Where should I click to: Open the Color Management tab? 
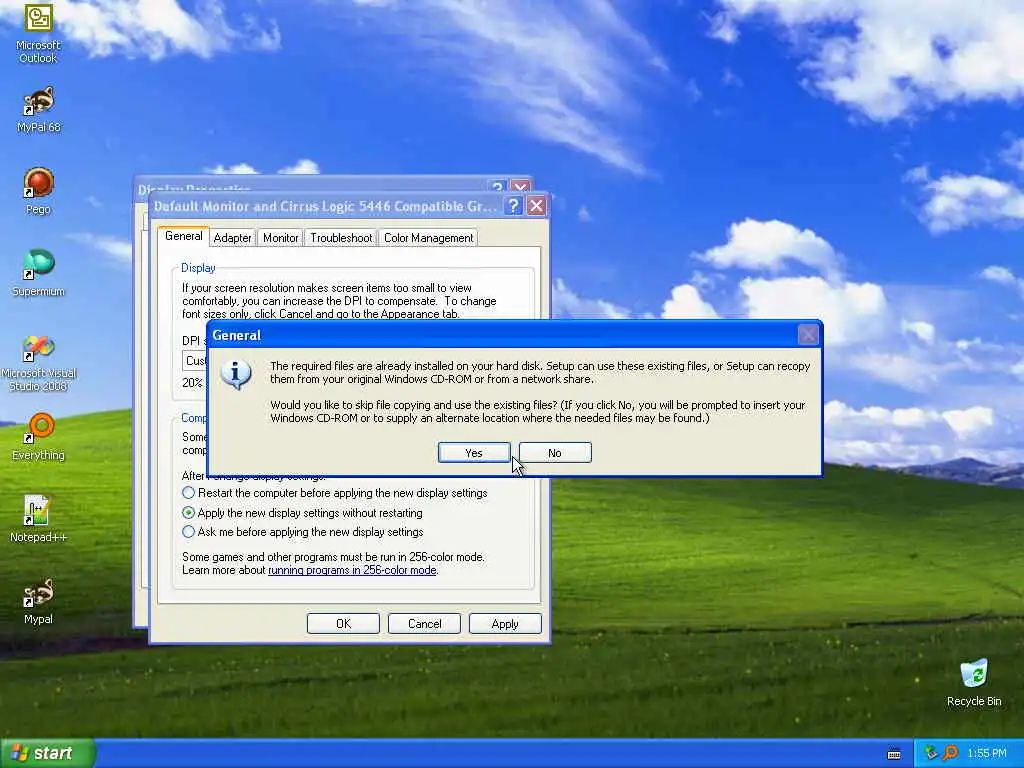428,238
